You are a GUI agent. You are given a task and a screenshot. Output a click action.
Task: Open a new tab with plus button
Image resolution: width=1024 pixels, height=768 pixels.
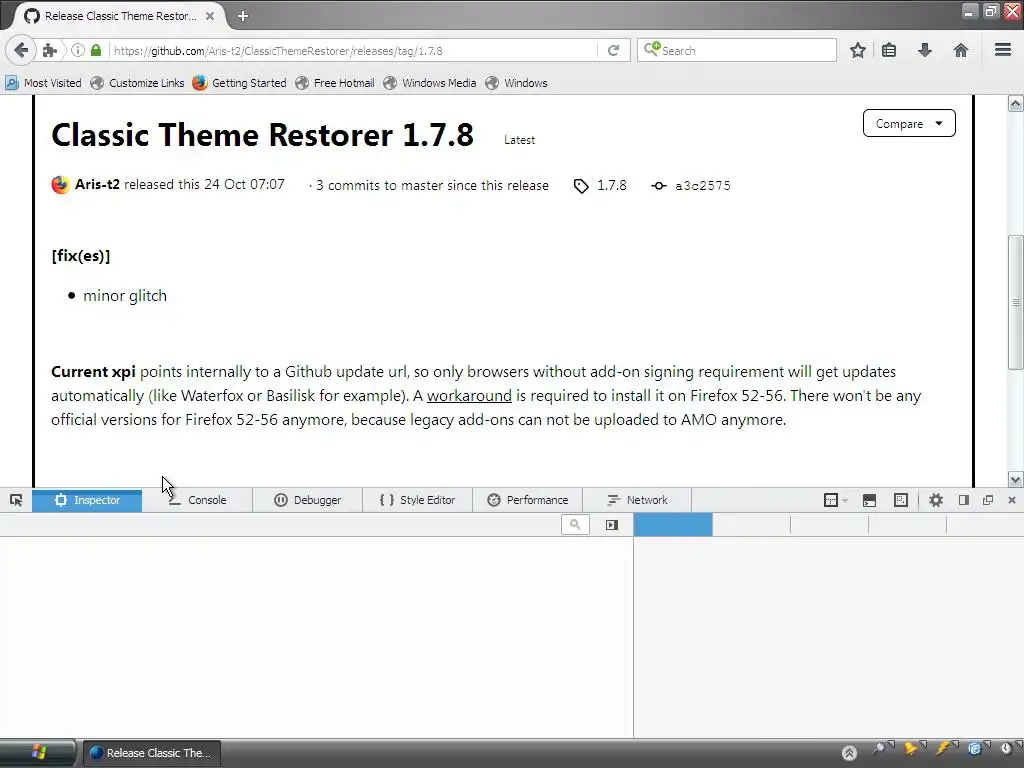tap(243, 16)
